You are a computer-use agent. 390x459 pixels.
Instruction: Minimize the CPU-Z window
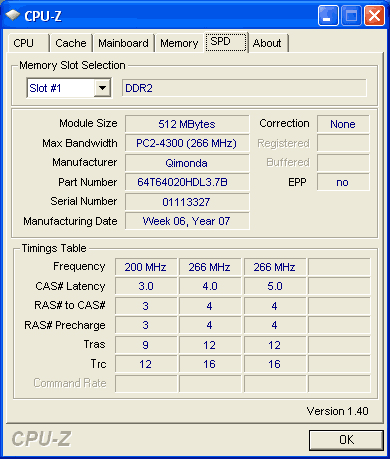point(328,15)
